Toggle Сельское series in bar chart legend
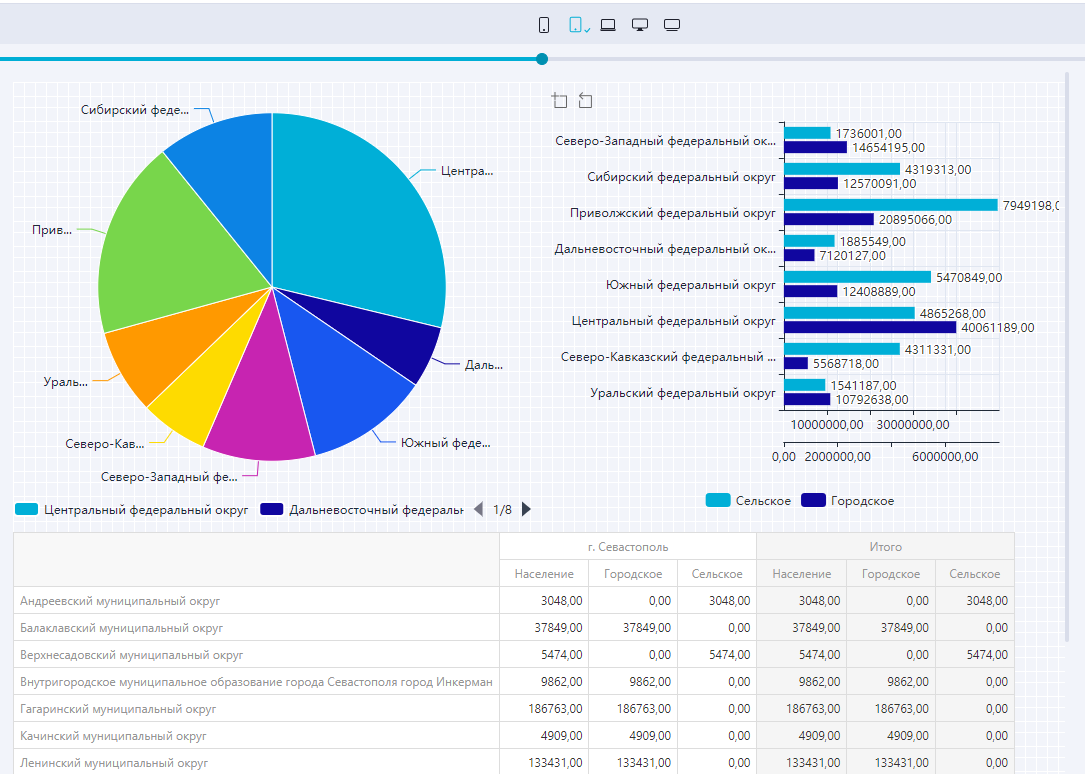Viewport: 1085px width, 774px height. click(x=748, y=500)
